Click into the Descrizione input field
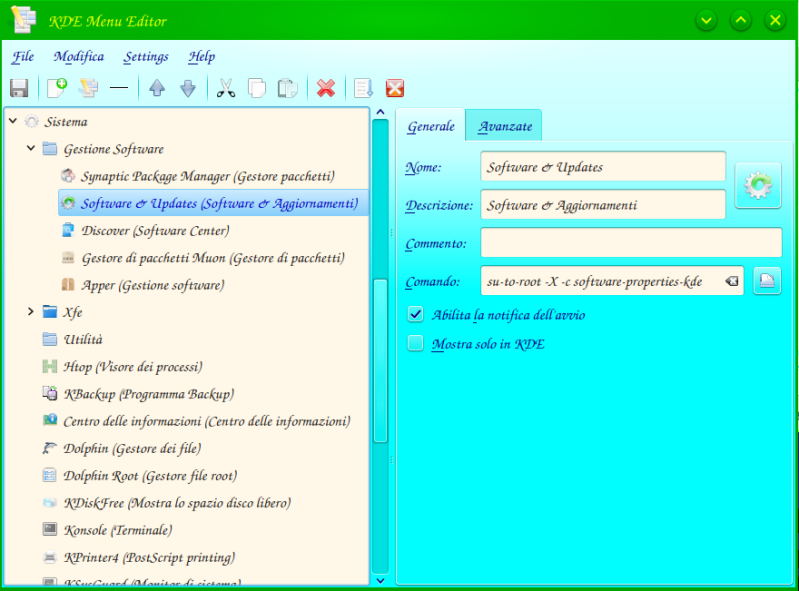The height and width of the screenshot is (591, 799). [x=603, y=205]
